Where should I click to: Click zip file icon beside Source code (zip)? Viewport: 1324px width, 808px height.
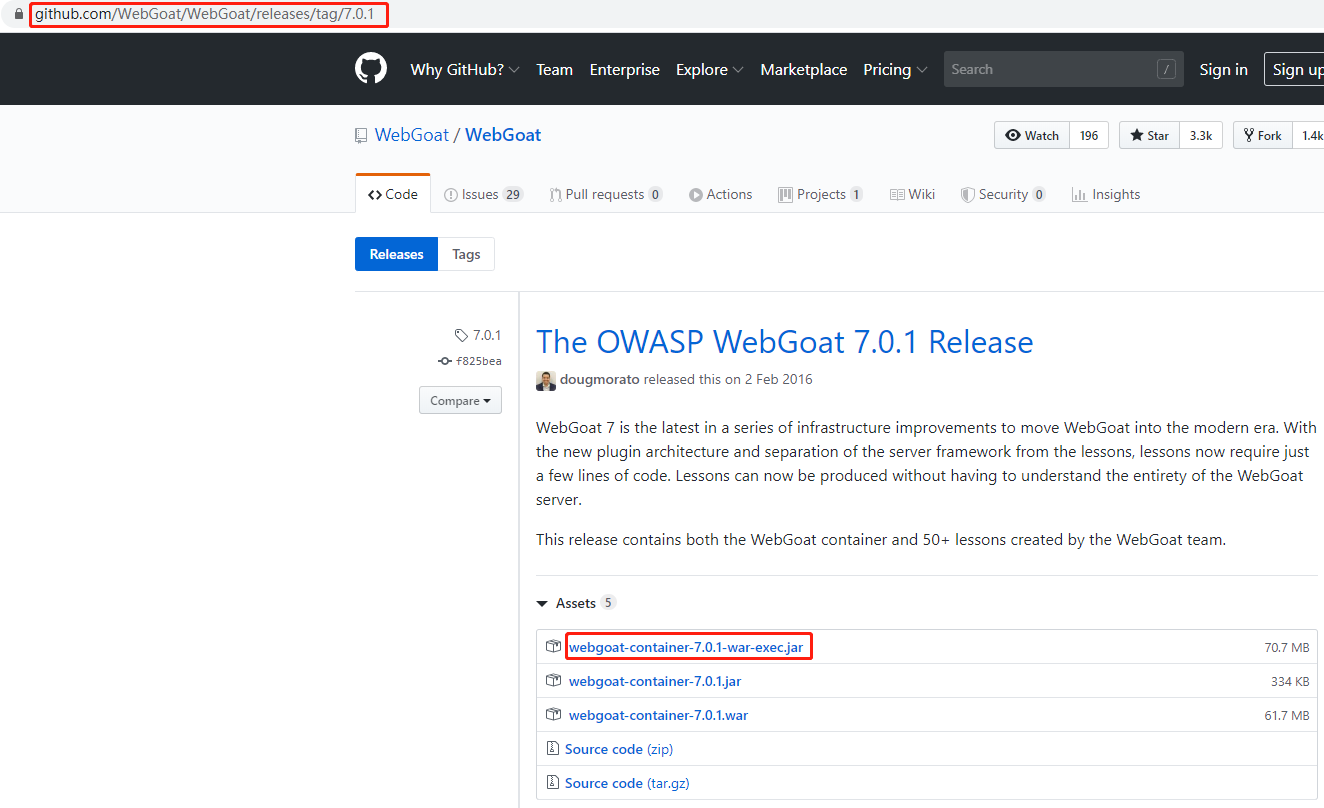click(x=553, y=749)
